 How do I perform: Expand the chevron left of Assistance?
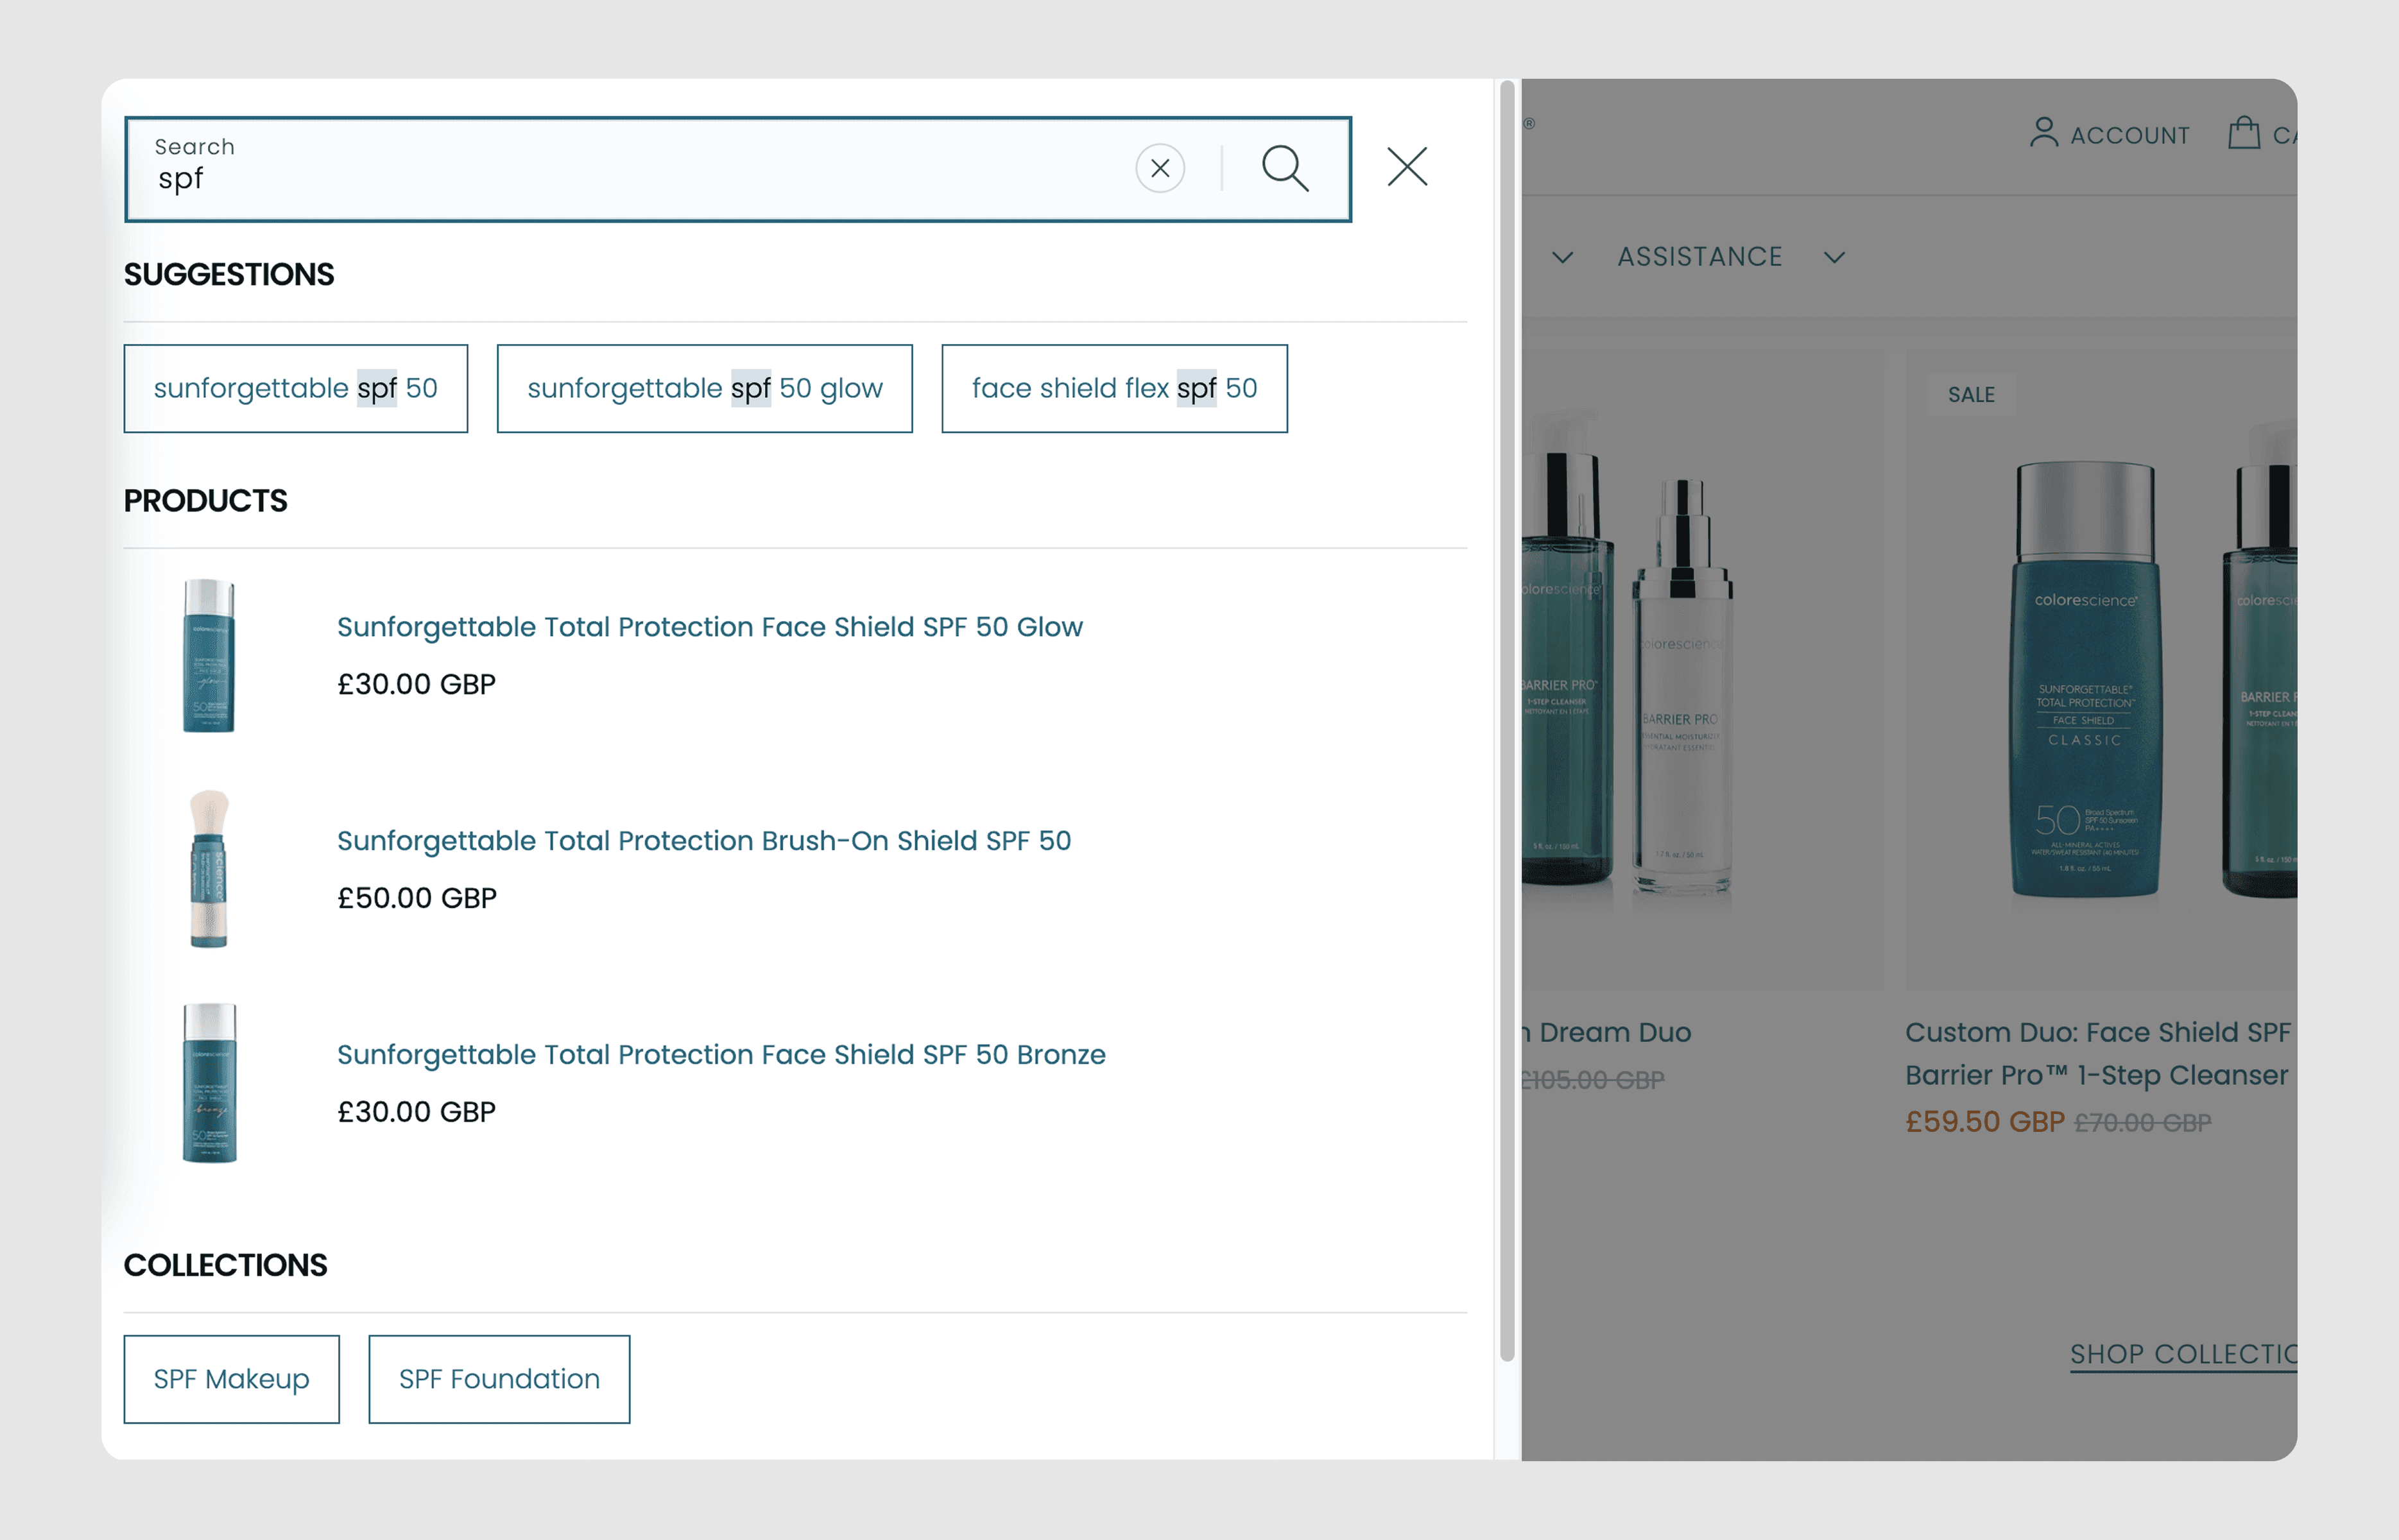tap(1562, 257)
